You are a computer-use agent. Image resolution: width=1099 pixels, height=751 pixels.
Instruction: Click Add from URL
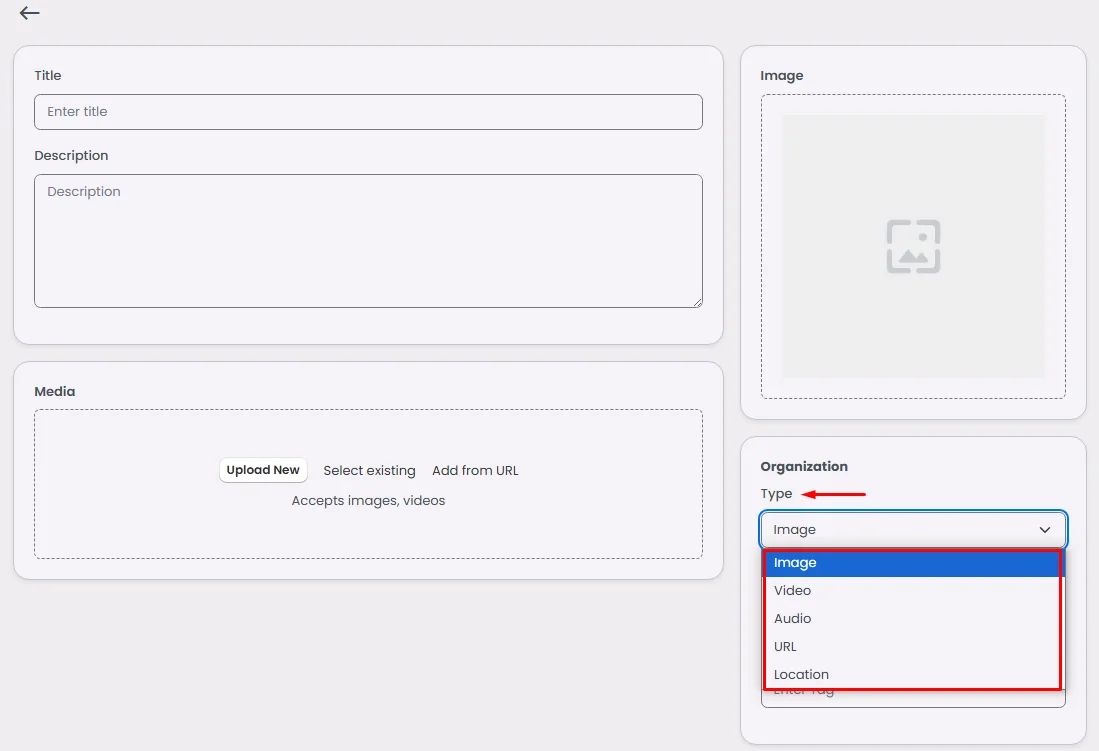pyautogui.click(x=475, y=471)
